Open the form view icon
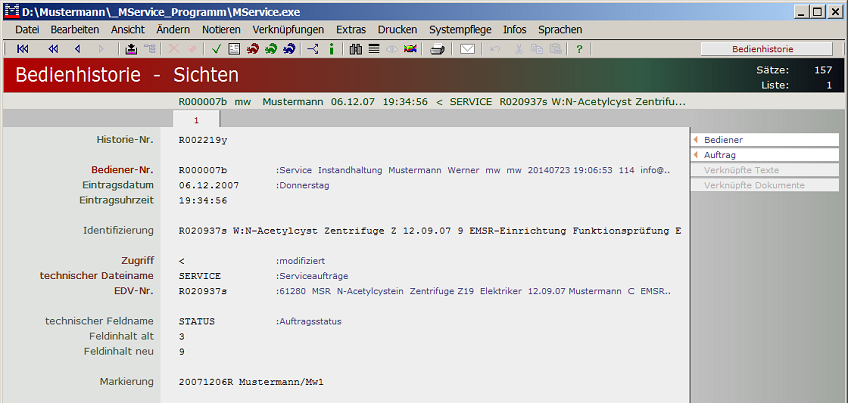 point(234,49)
